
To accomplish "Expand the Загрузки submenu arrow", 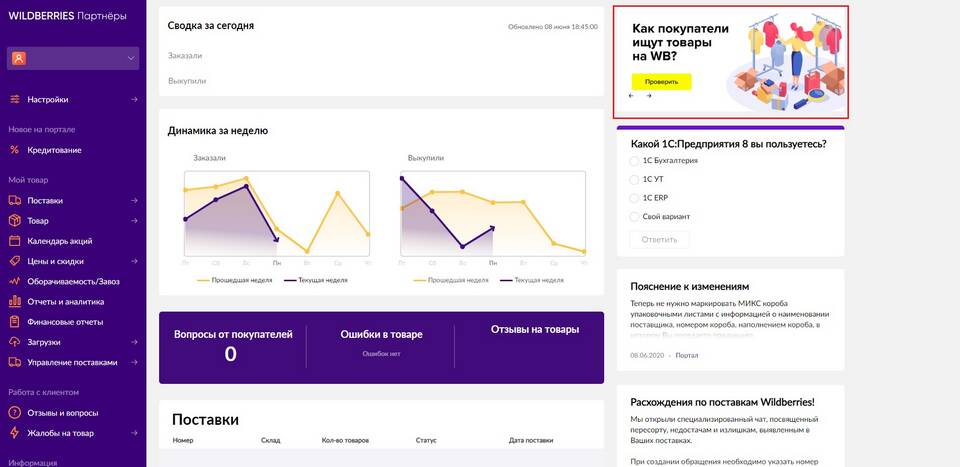I will (134, 342).
